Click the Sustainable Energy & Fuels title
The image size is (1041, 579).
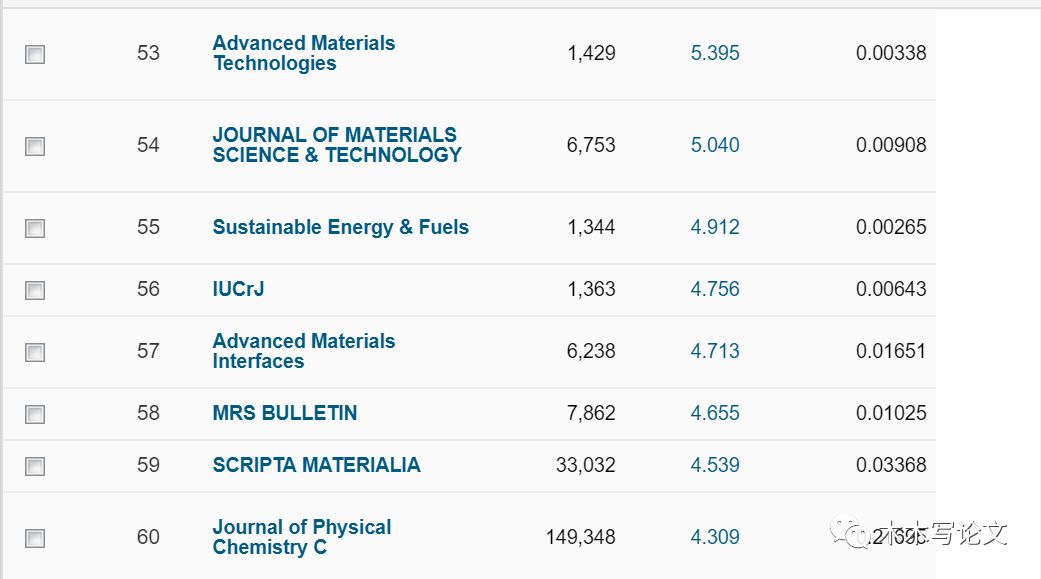pos(340,227)
